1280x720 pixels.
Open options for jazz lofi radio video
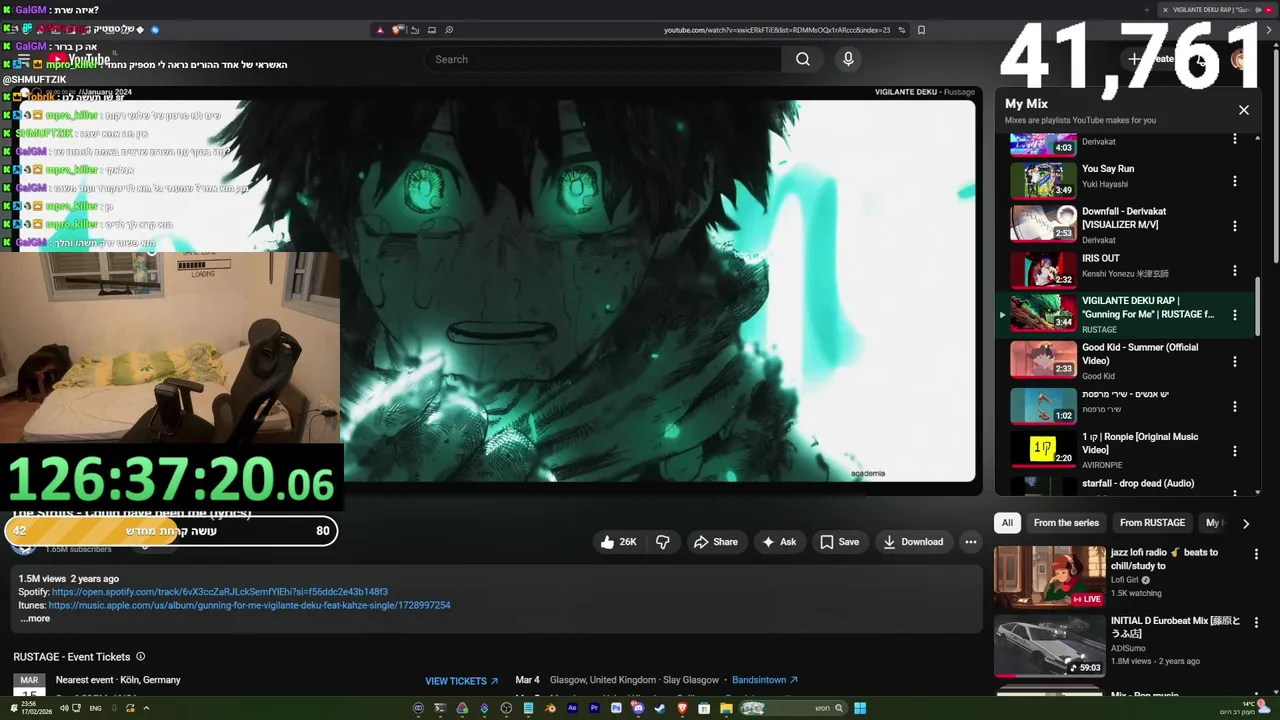(1257, 554)
